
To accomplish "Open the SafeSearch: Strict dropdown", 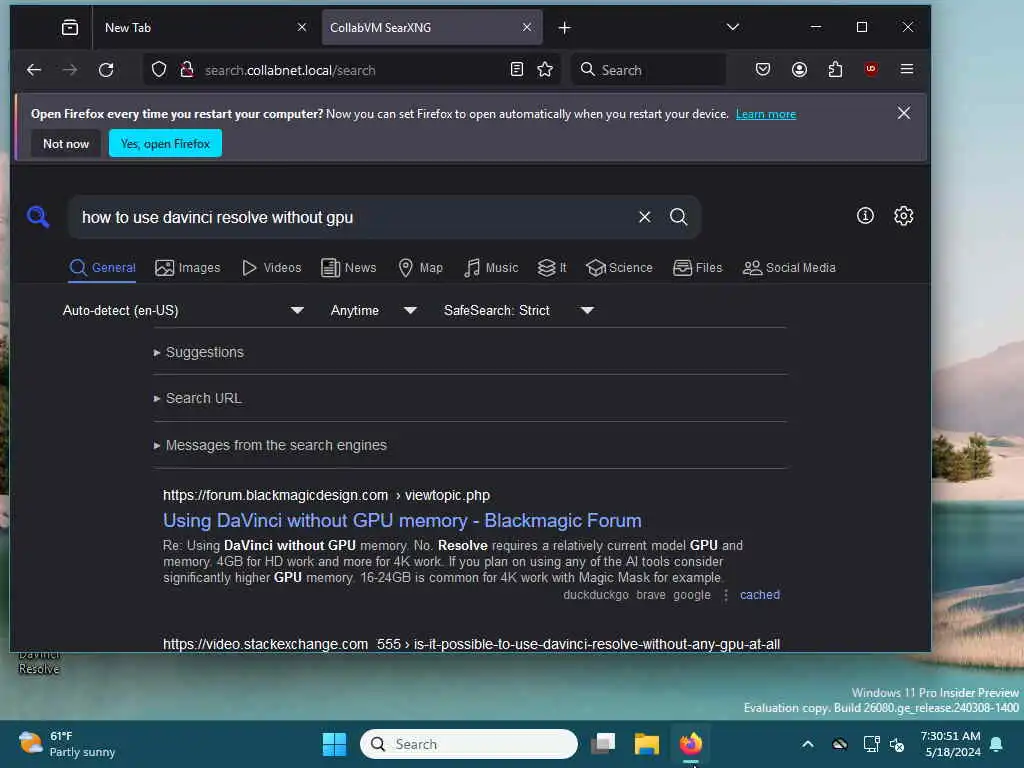I will pos(519,310).
